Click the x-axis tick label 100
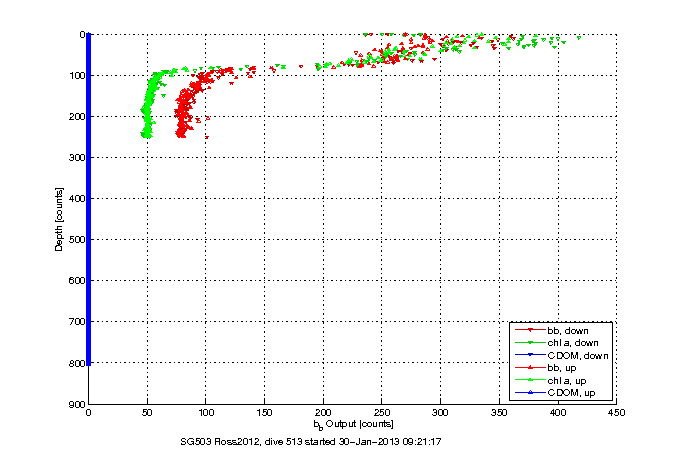The width and height of the screenshot is (681, 454). (206, 412)
